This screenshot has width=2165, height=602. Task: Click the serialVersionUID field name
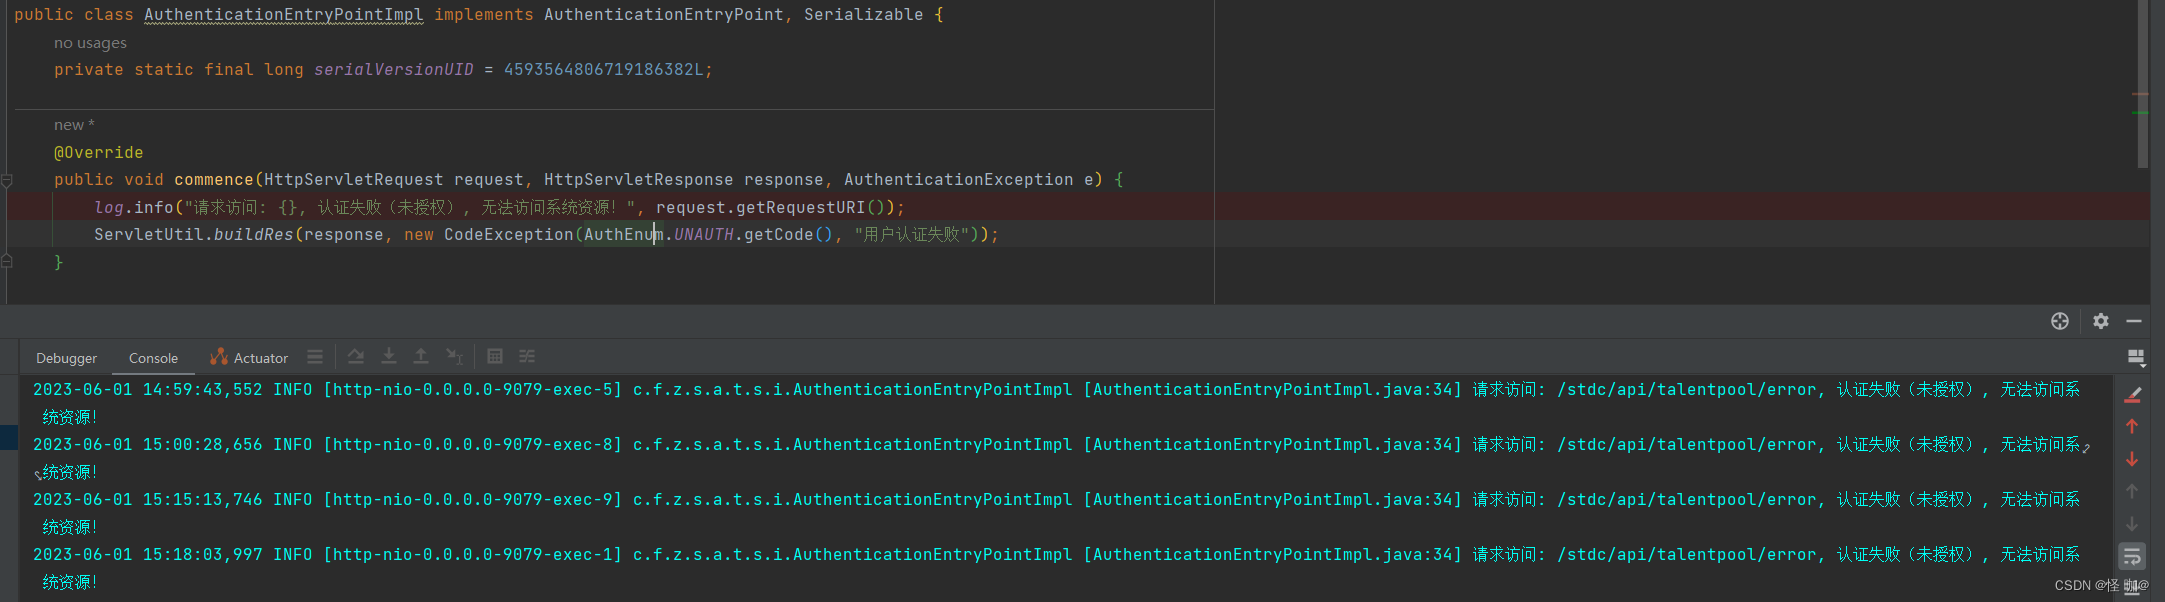coord(394,70)
